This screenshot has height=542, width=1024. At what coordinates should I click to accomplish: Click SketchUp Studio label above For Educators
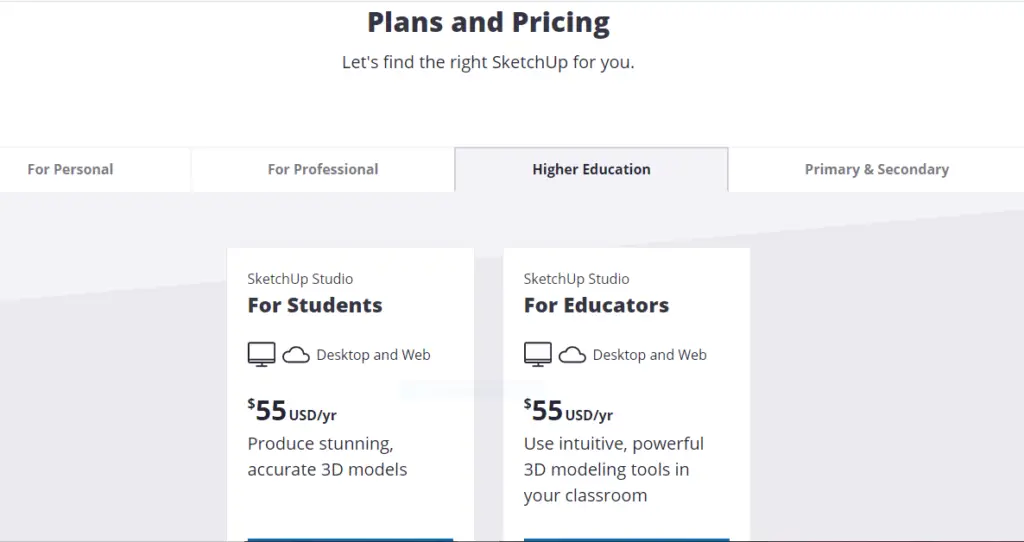click(x=576, y=279)
